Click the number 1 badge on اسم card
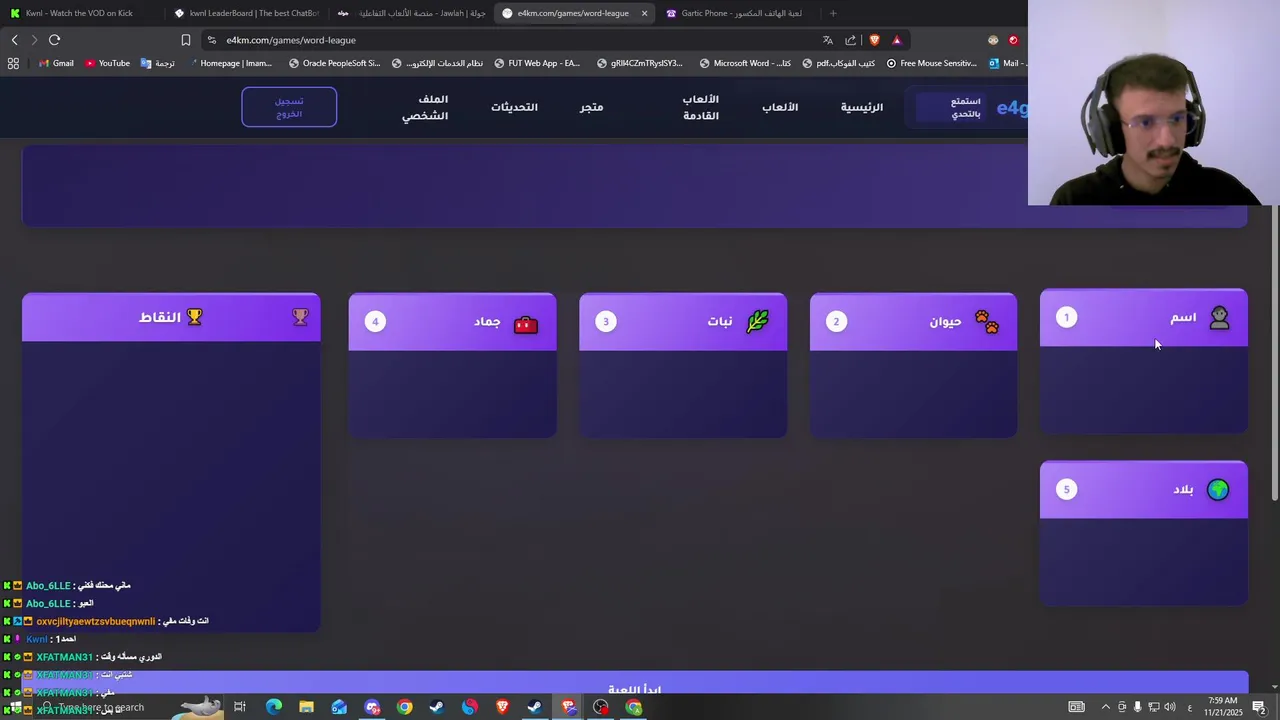Image resolution: width=1280 pixels, height=720 pixels. point(1066,317)
